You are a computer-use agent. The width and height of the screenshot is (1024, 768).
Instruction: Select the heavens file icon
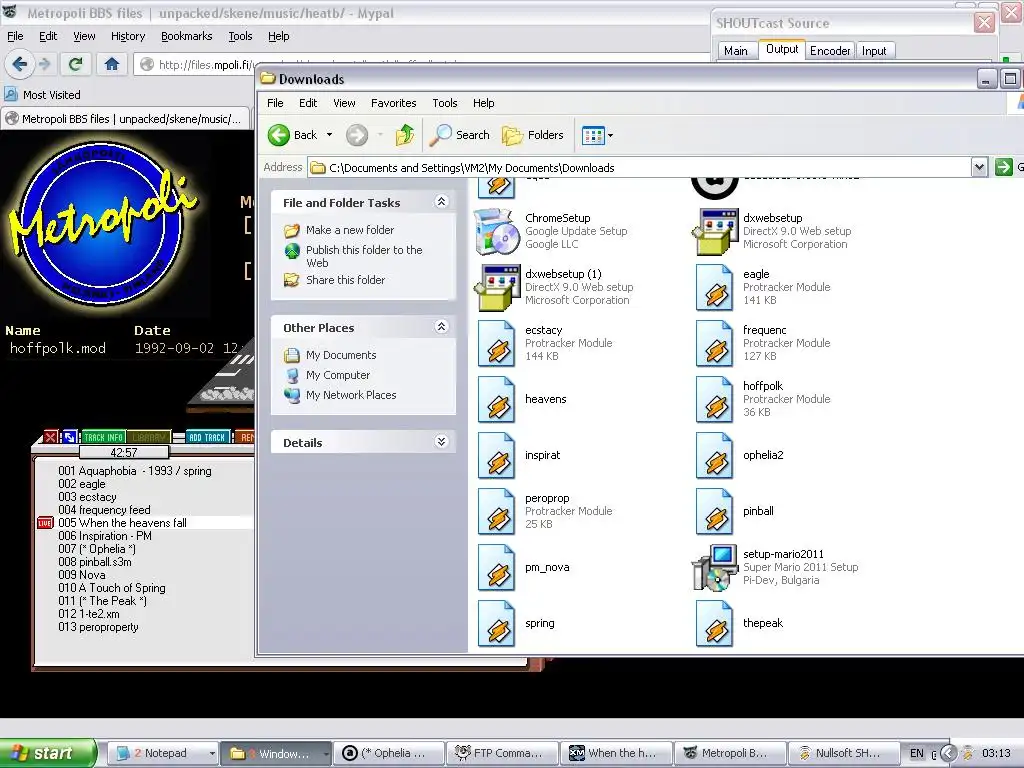click(496, 400)
